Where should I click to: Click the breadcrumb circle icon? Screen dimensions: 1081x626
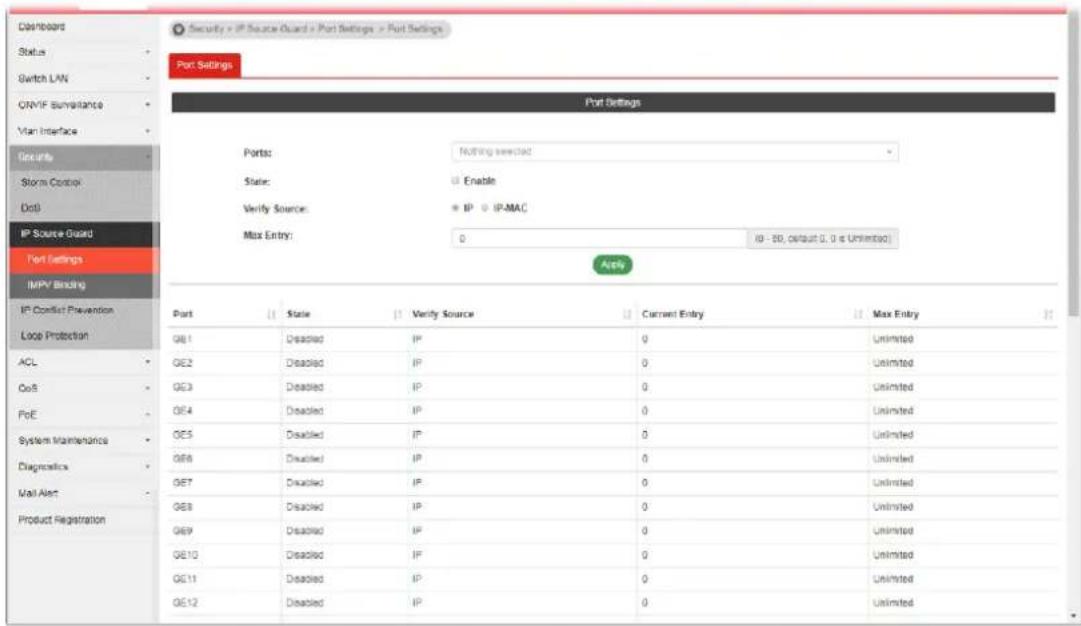click(x=179, y=29)
